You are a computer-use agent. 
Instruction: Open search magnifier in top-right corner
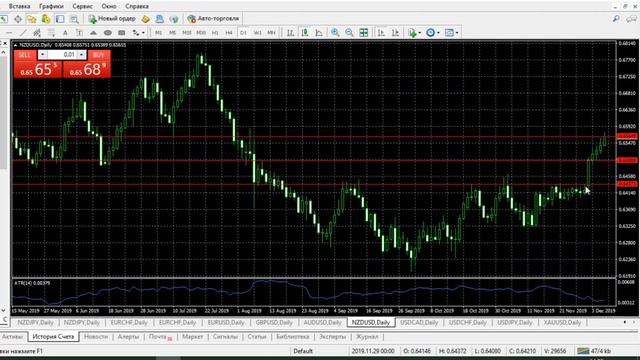pyautogui.click(x=616, y=18)
